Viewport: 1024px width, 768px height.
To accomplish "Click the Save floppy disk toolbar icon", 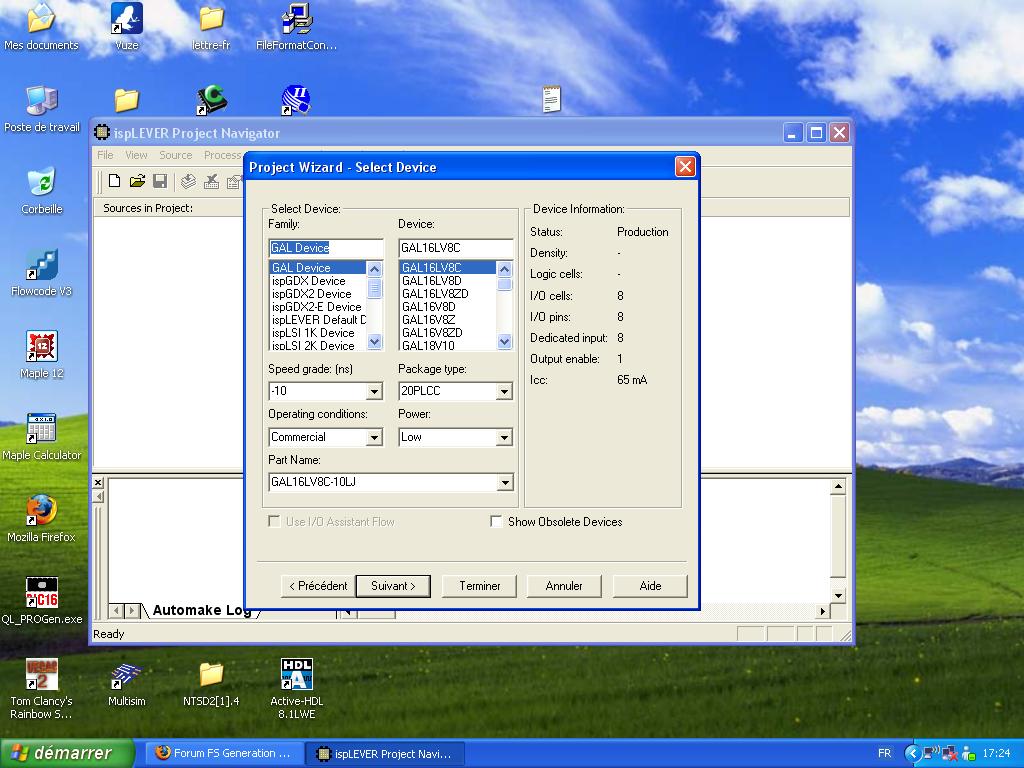I will (x=159, y=181).
